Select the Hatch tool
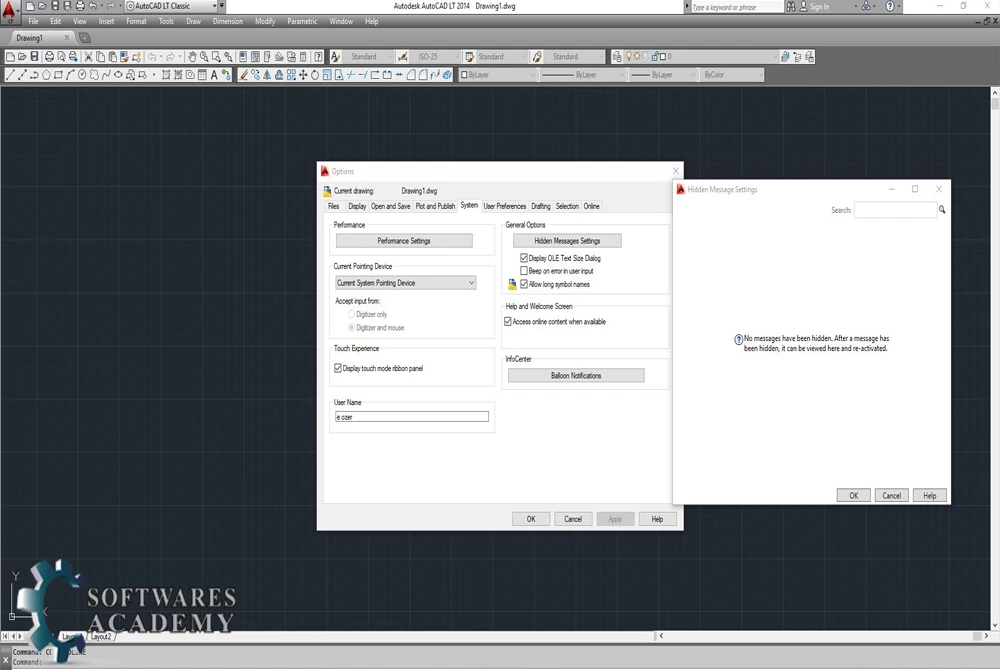This screenshot has height=670, width=1000. (x=166, y=75)
